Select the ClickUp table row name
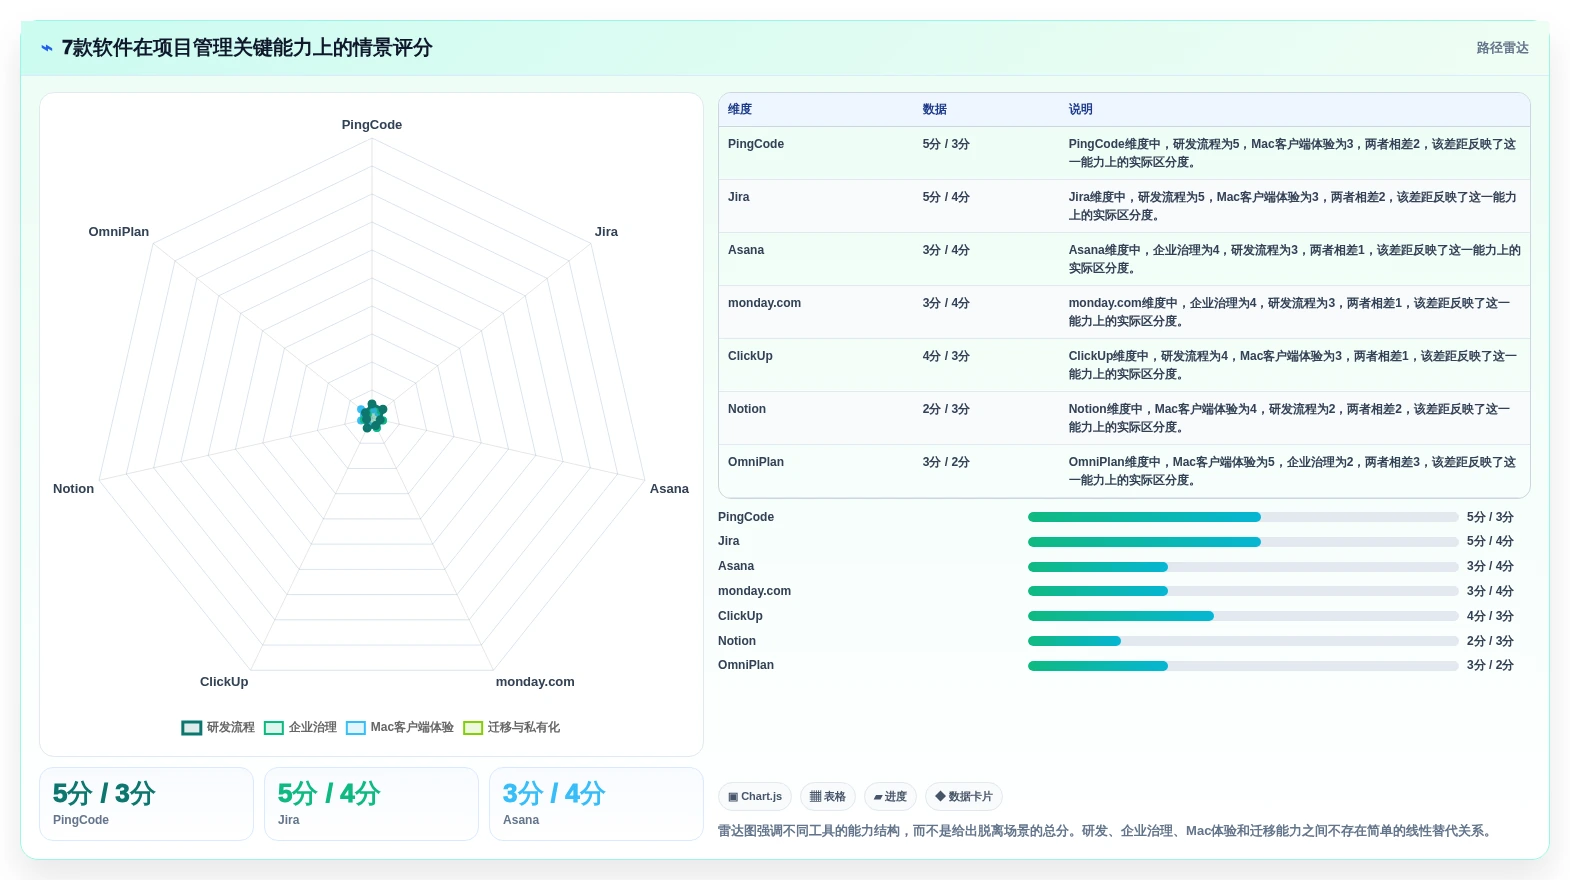The height and width of the screenshot is (880, 1570). [x=750, y=356]
